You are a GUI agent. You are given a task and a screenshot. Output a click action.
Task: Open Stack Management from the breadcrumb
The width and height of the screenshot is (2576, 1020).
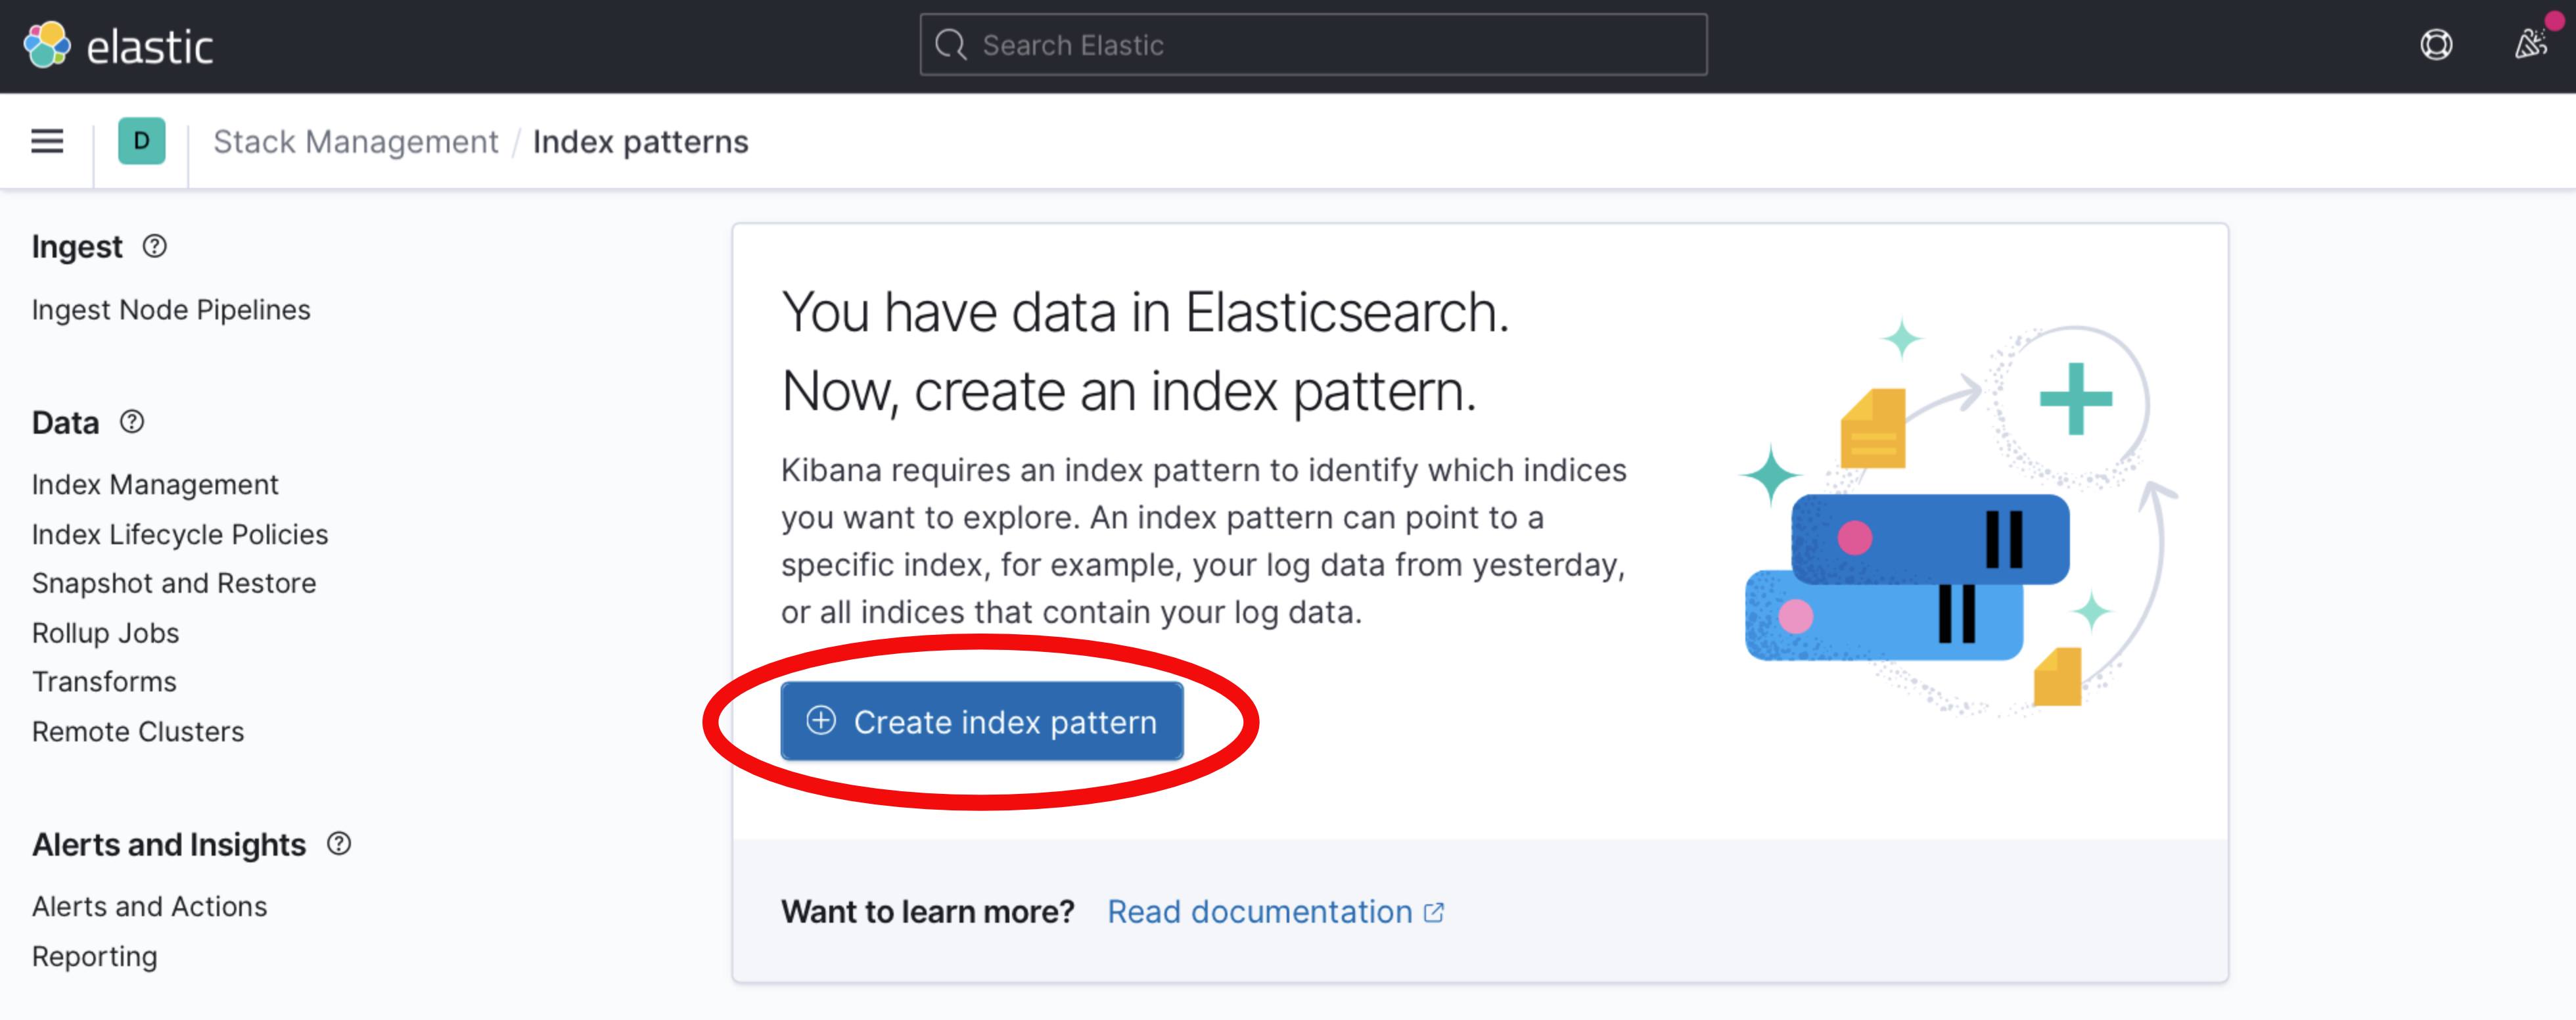click(355, 141)
